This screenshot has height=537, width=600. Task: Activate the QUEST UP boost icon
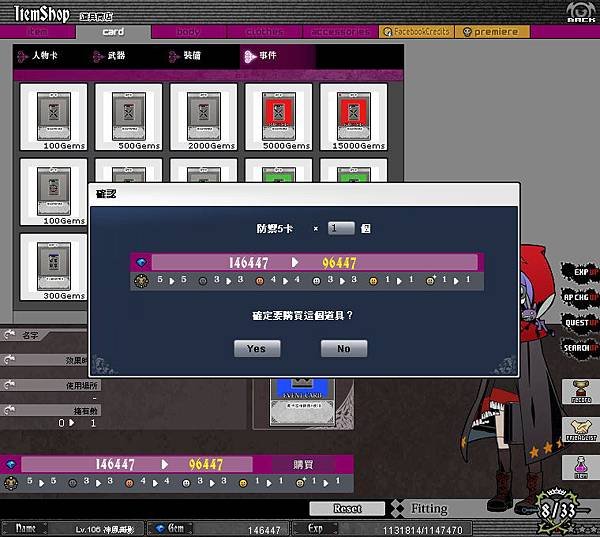tap(581, 323)
